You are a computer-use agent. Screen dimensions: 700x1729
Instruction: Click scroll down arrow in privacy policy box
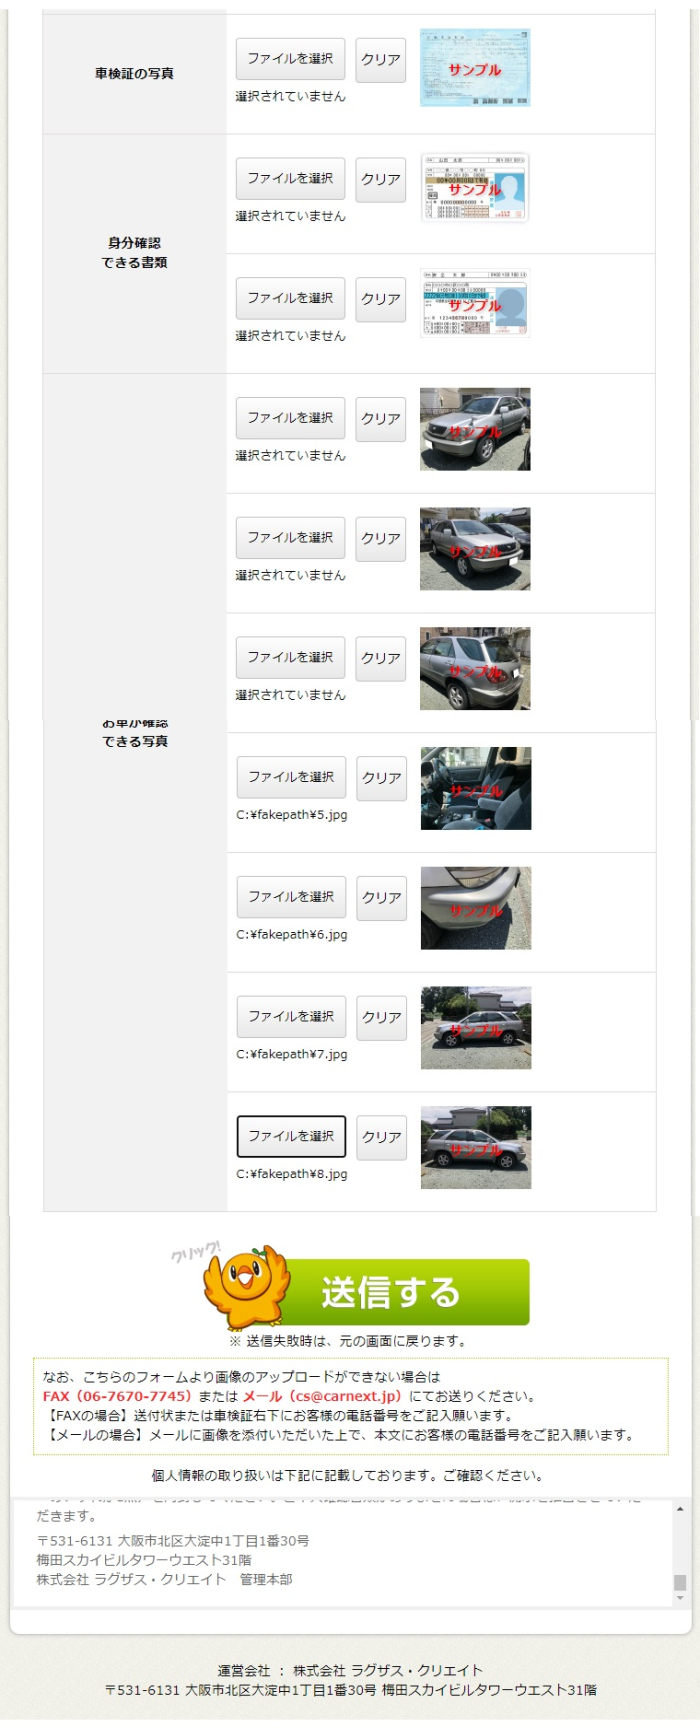click(x=680, y=1598)
